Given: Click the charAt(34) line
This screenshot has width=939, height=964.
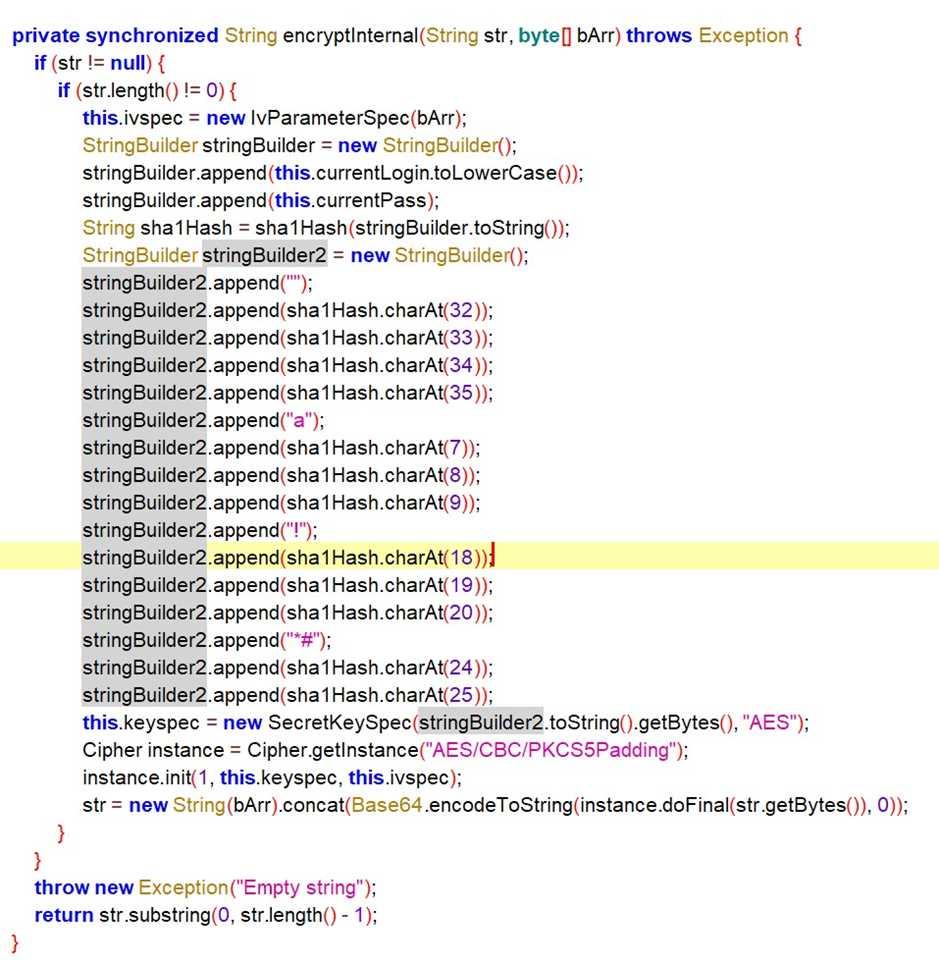Looking at the screenshot, I should [x=288, y=365].
